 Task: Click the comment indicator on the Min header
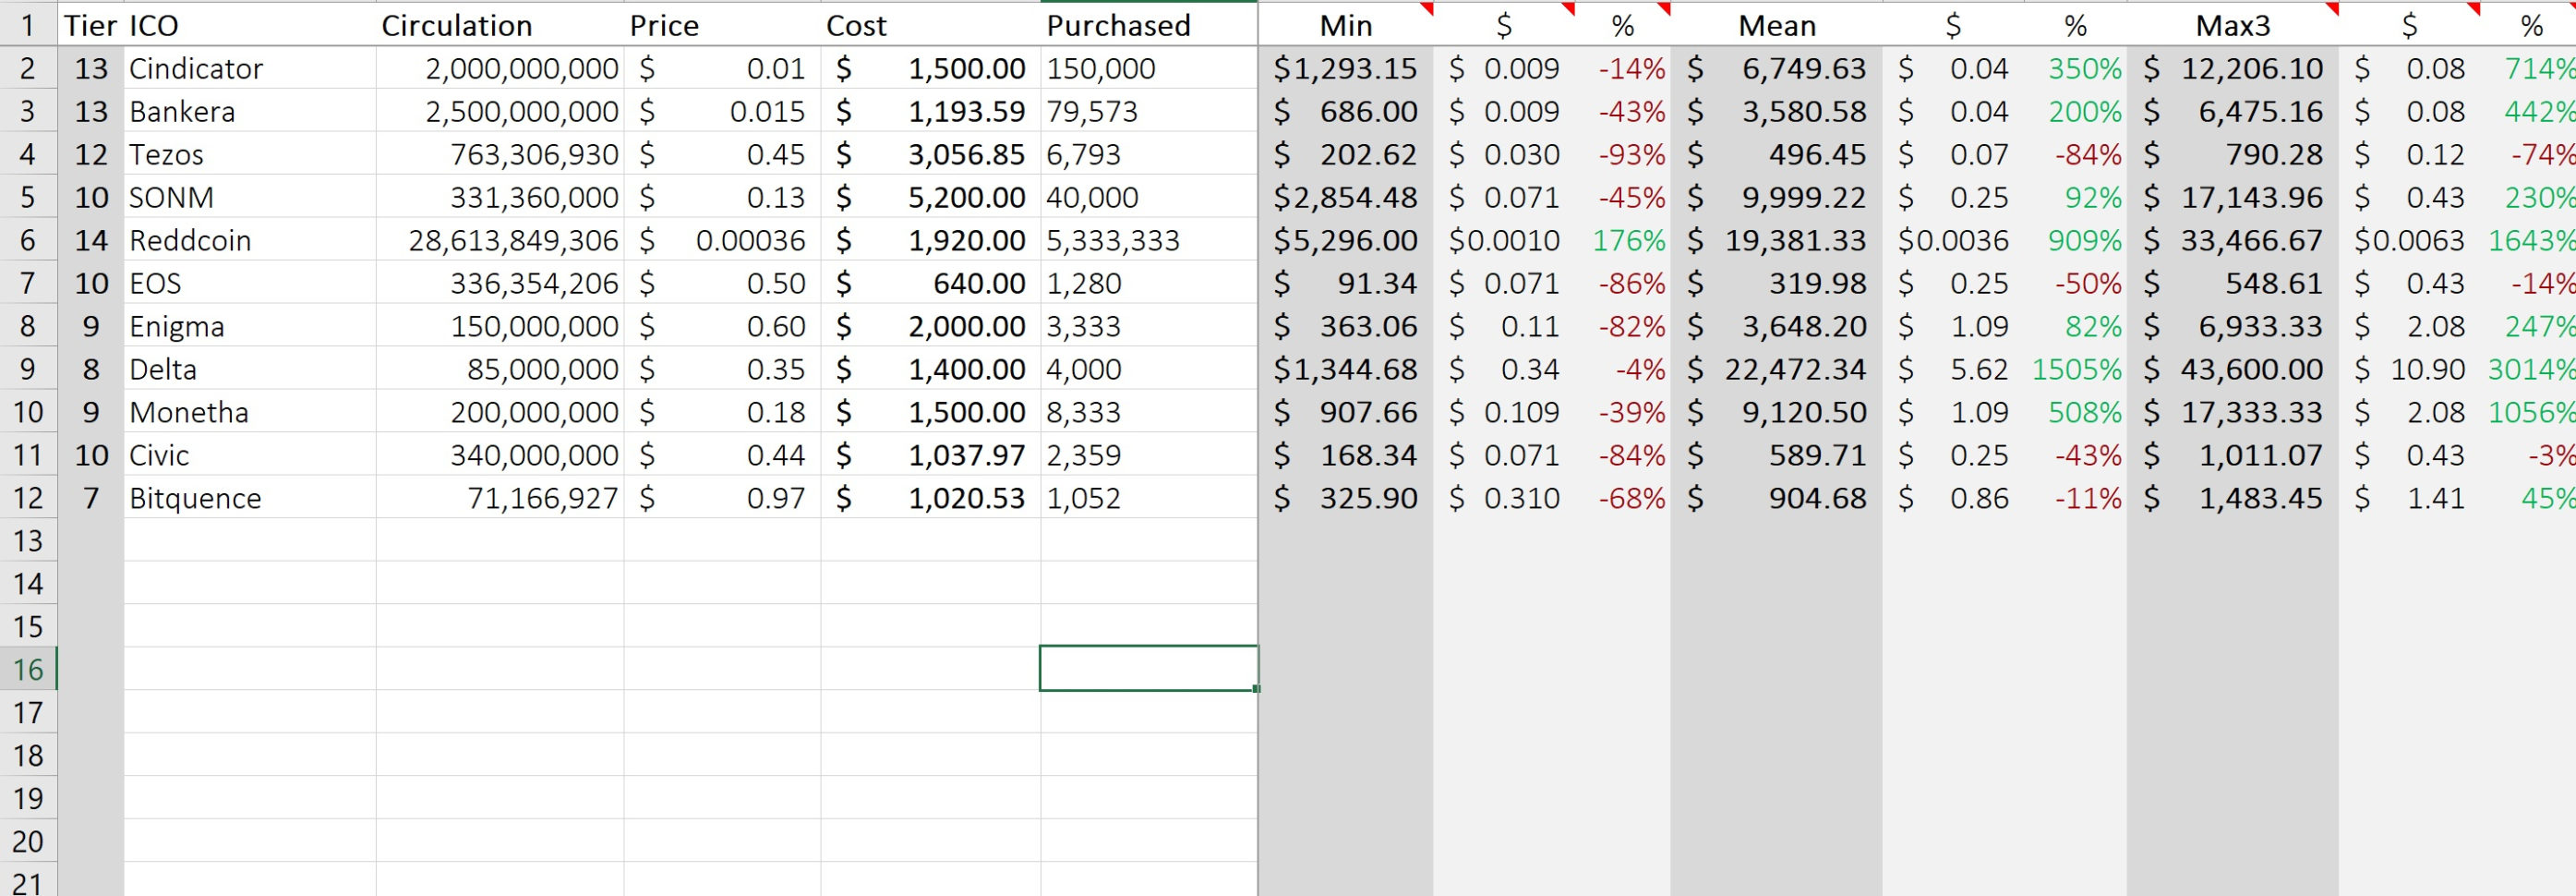tap(1427, 10)
